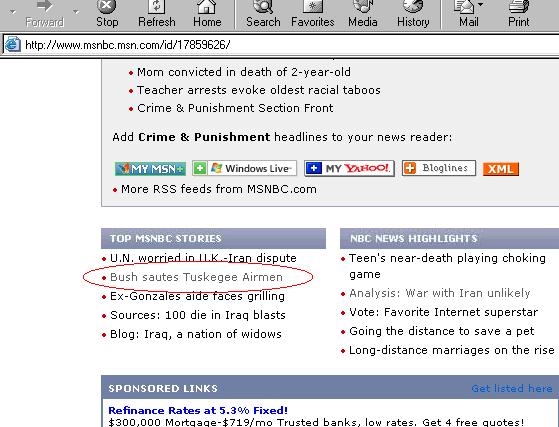
Task: Open 'Refinance Rates at 5.3% Fixed!' ad
Action: [198, 410]
